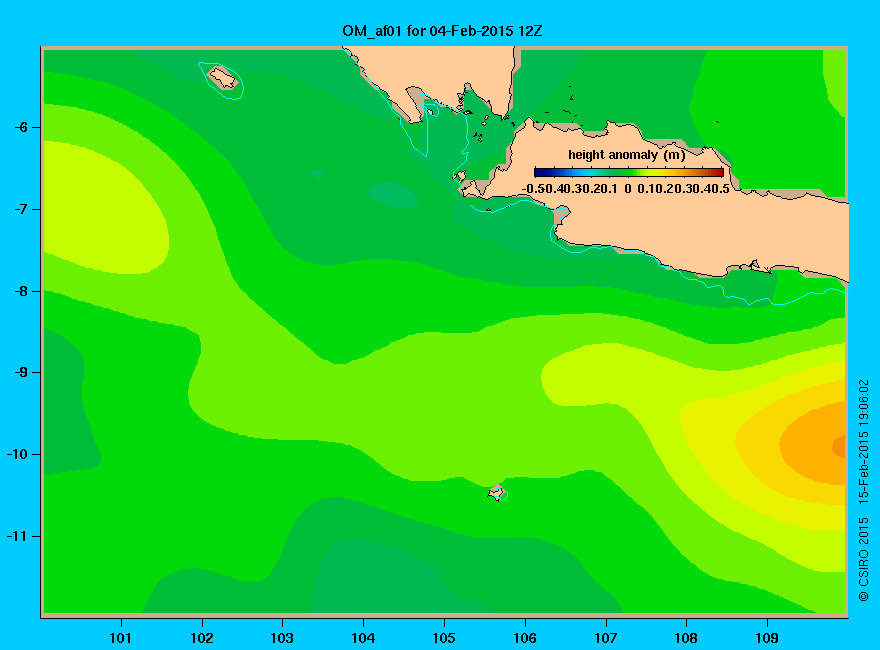Screen dimensions: 880x650
Task: Click latitude label -8 on the axis
Action: pyautogui.click(x=21, y=291)
